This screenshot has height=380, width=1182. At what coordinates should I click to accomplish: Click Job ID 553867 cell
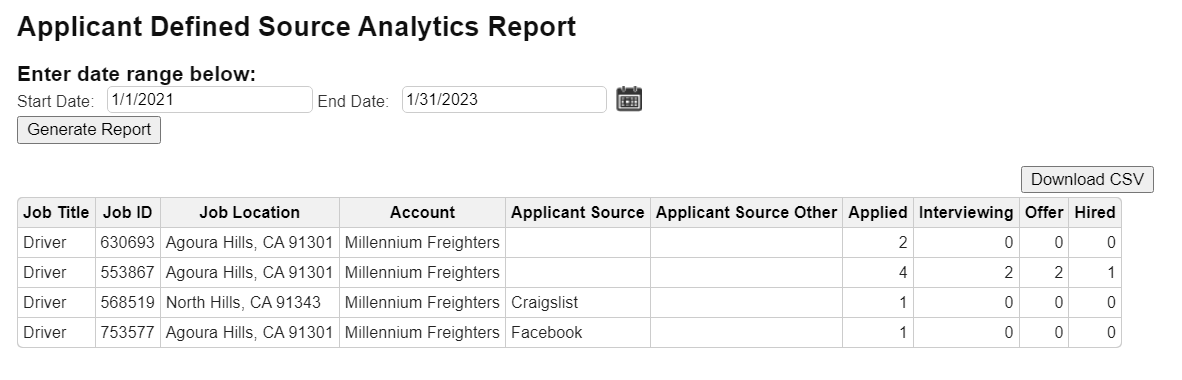(128, 272)
